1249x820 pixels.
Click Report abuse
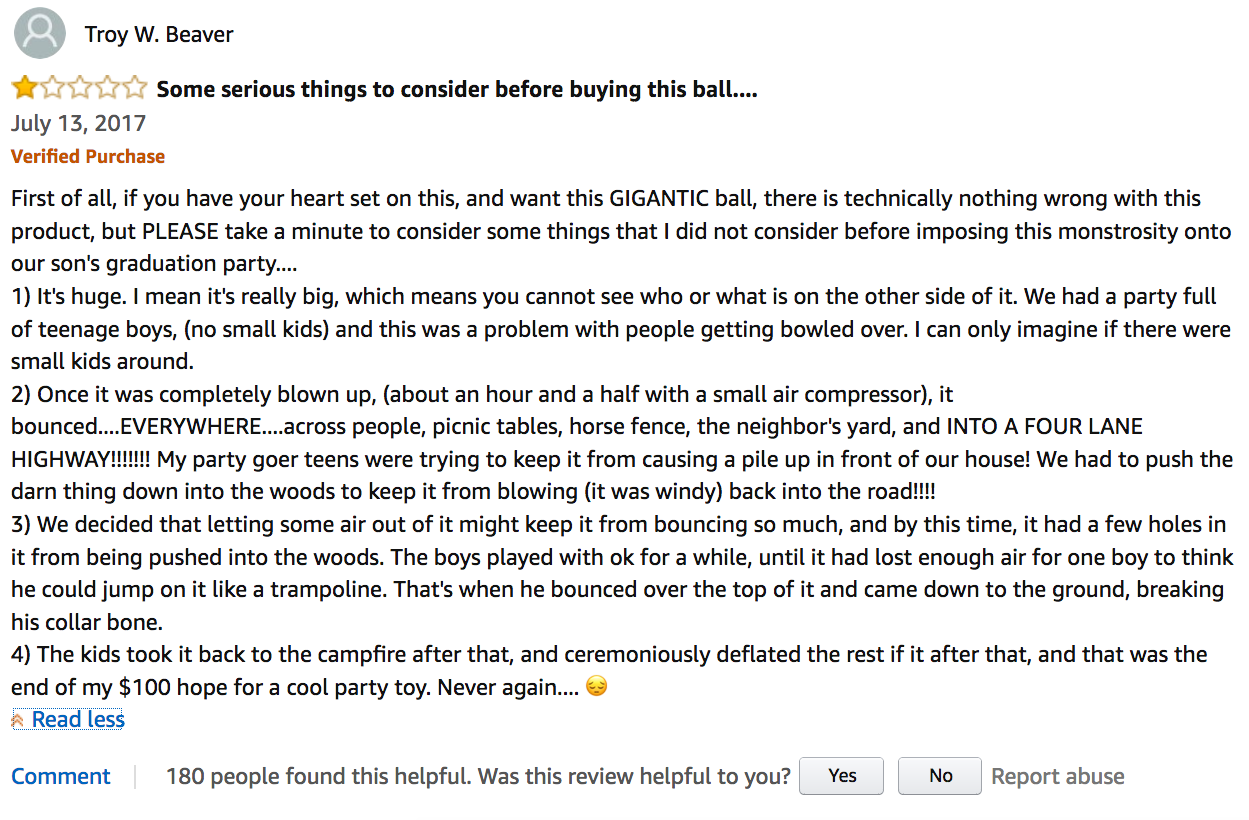(1058, 777)
